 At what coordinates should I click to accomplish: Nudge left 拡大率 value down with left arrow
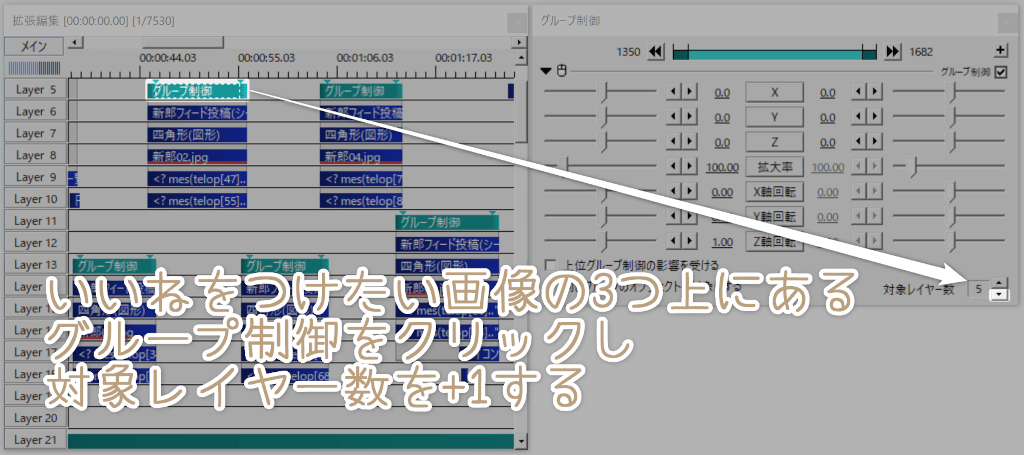coord(673,167)
